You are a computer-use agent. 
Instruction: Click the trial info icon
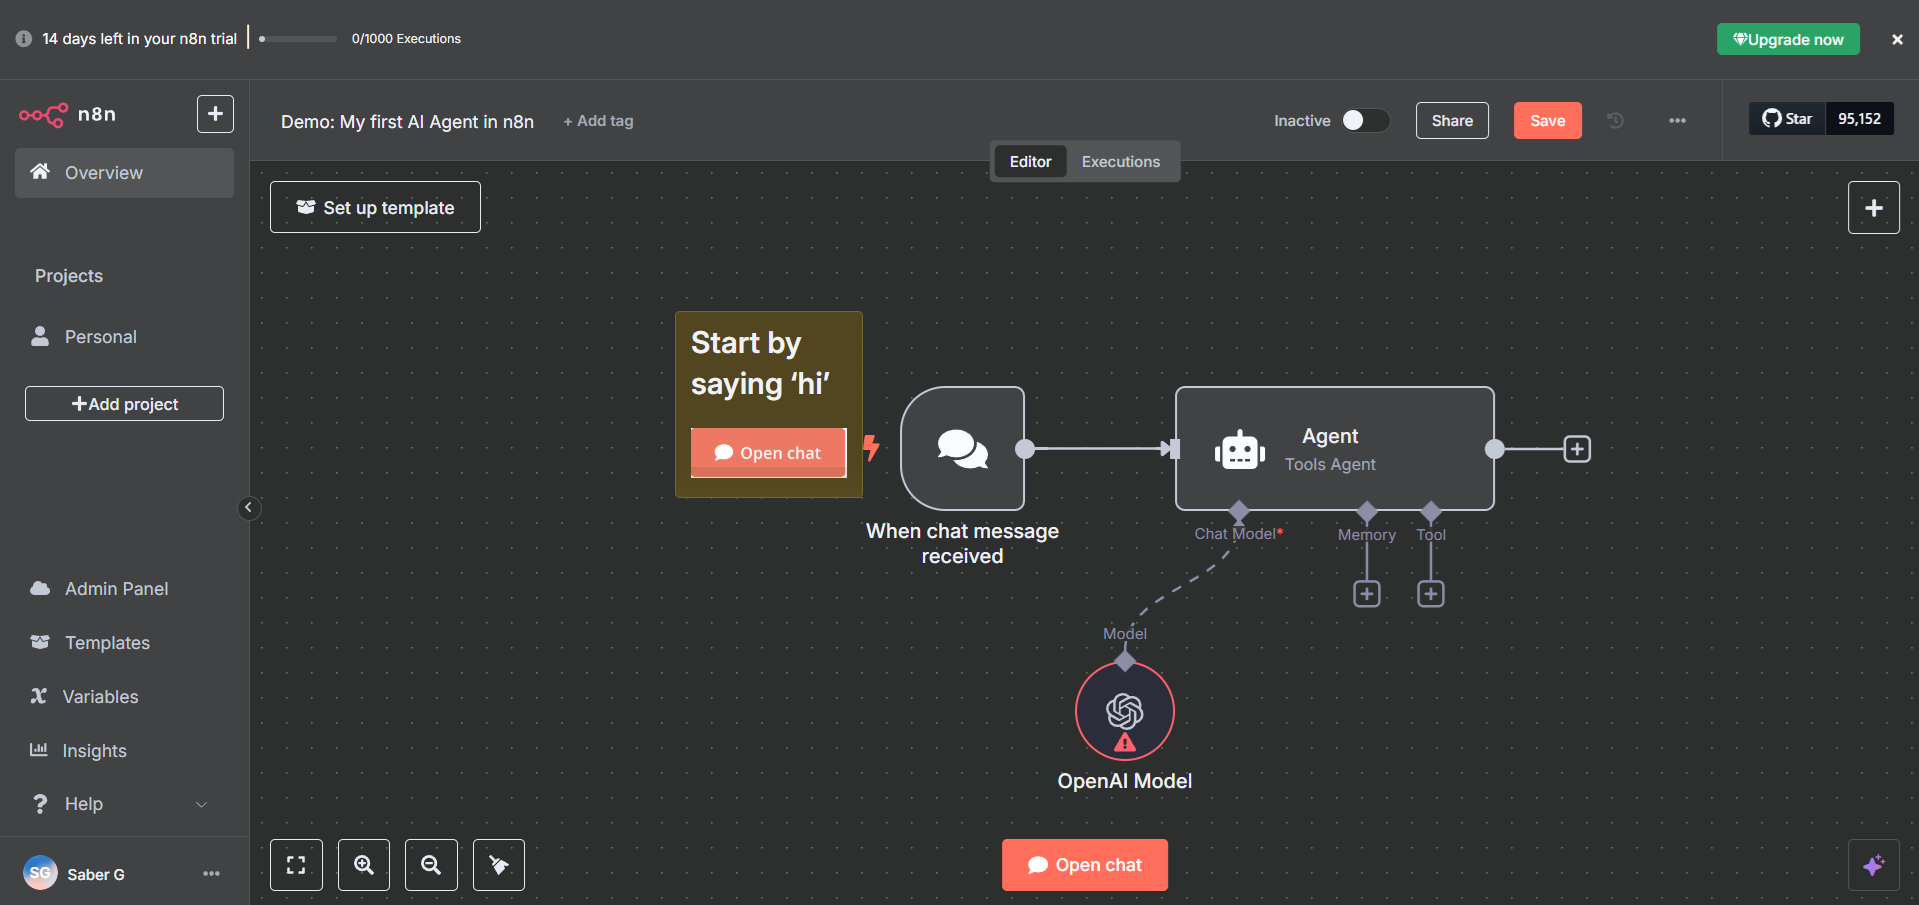tap(24, 39)
